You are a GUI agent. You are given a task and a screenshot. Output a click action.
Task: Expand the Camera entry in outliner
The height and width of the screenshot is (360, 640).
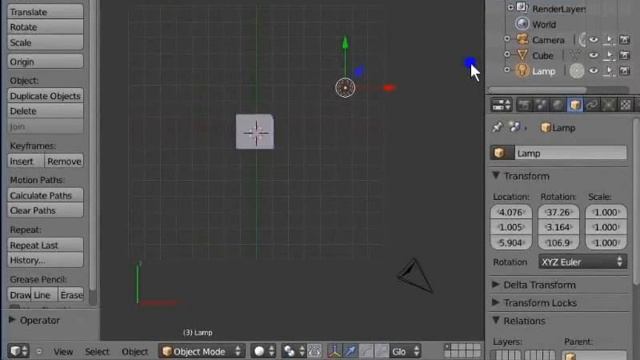(x=507, y=39)
